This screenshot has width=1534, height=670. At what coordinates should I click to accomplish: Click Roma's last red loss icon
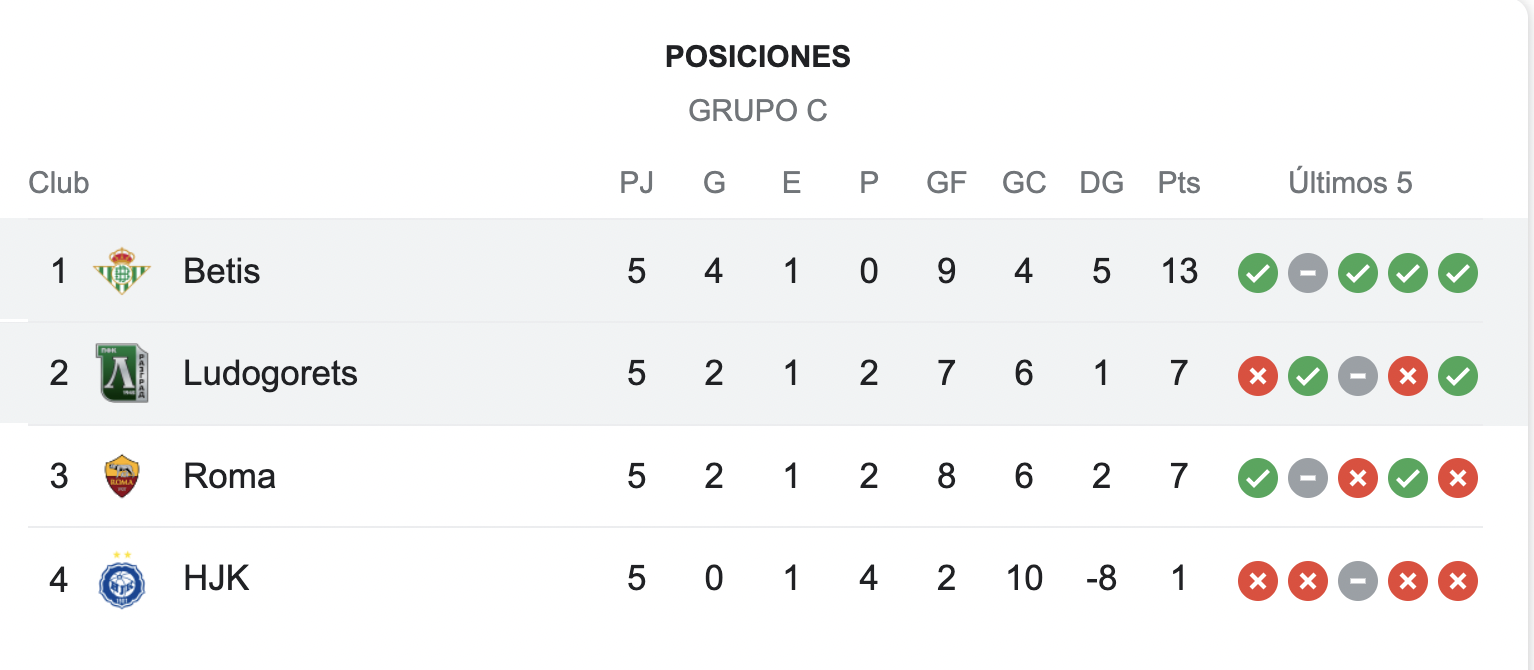tap(1458, 478)
